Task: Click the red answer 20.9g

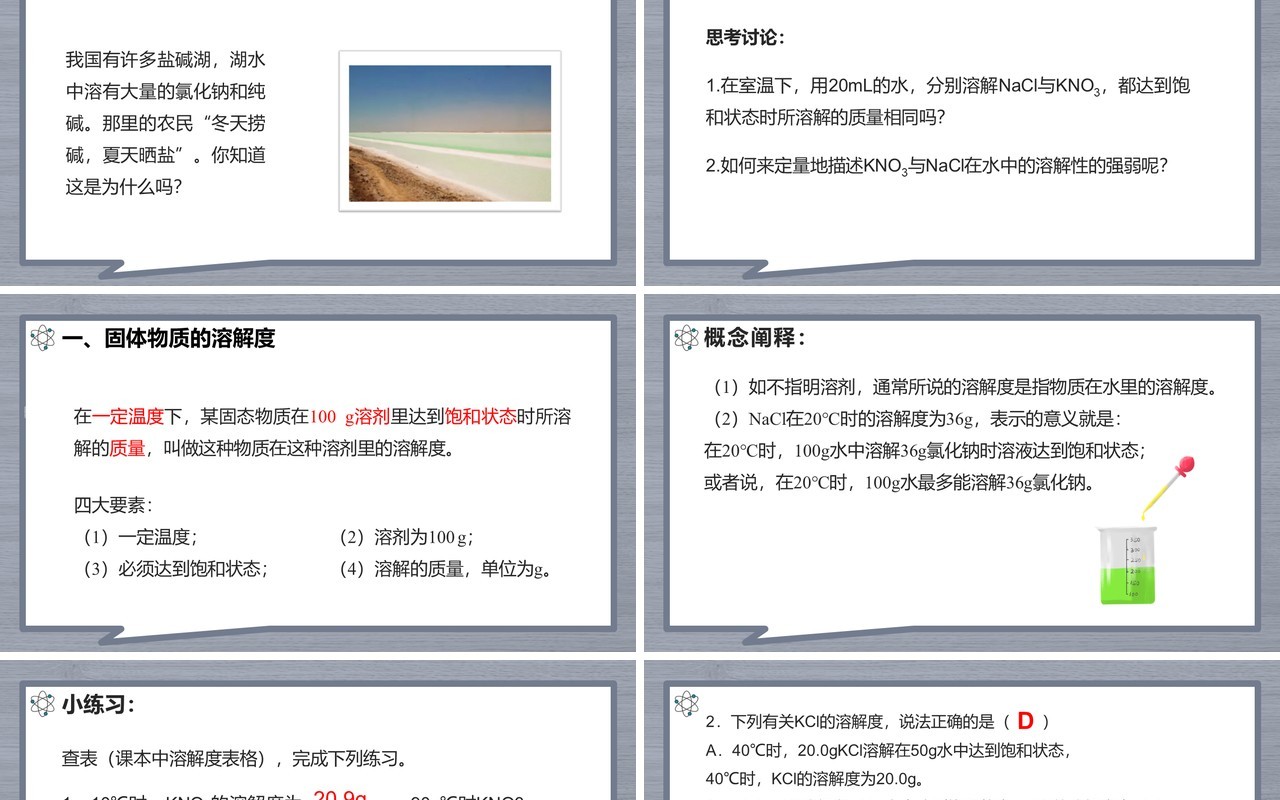Action: 341,796
